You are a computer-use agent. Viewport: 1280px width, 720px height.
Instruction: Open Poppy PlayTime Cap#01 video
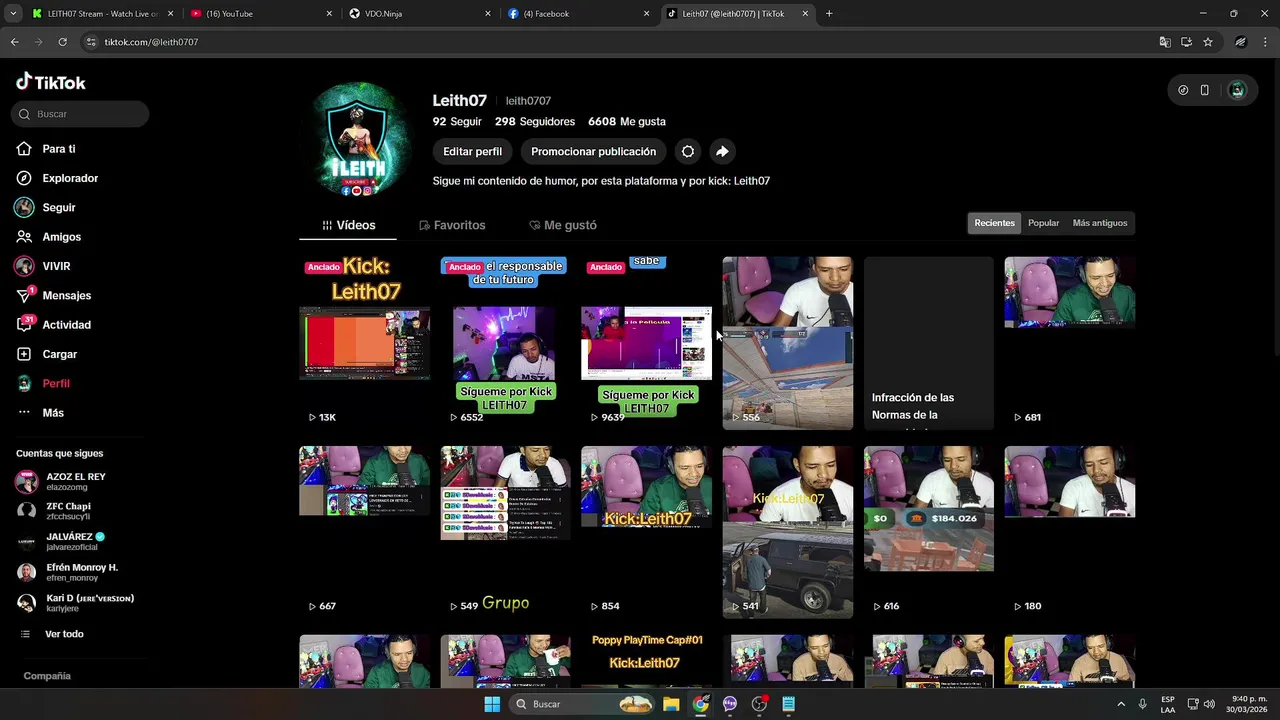646,661
